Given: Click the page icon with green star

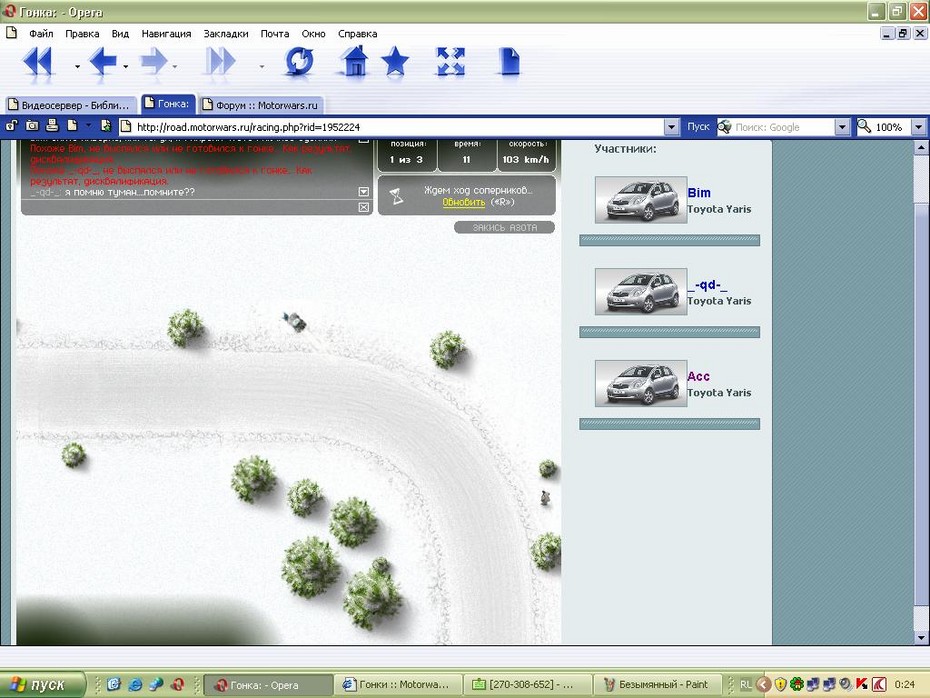Looking at the screenshot, I should (106, 126).
